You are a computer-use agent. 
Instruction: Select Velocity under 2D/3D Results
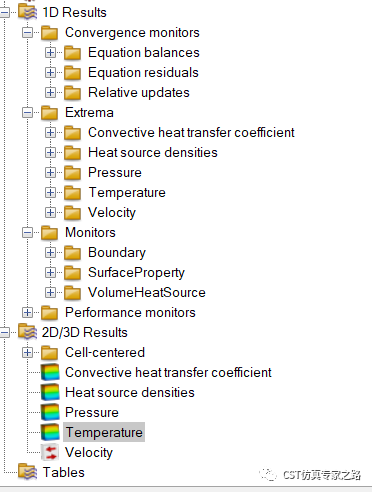click(89, 453)
